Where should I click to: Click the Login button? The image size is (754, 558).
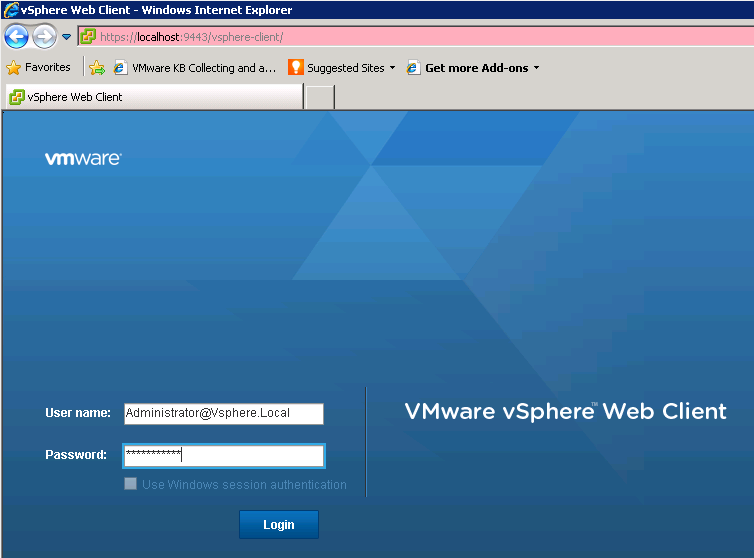pyautogui.click(x=279, y=524)
